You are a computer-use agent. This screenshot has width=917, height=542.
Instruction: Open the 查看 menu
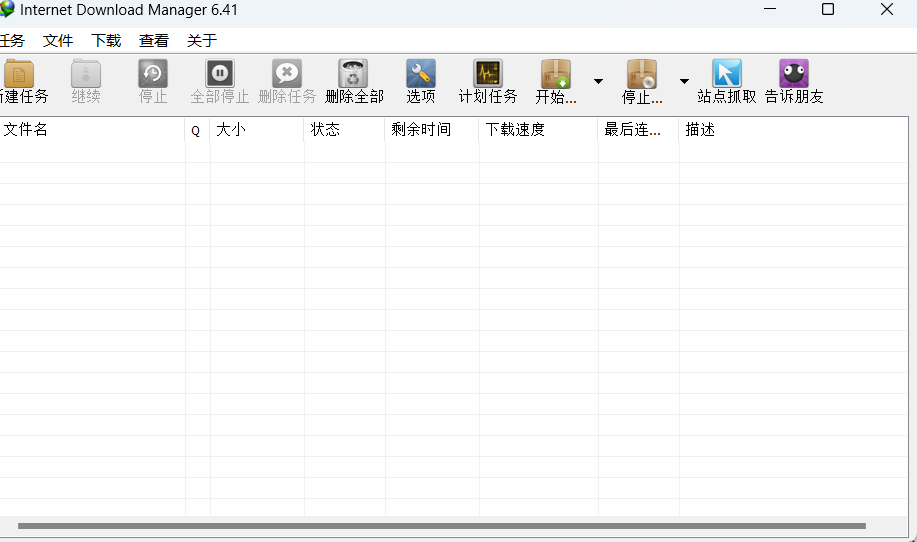pyautogui.click(x=154, y=40)
